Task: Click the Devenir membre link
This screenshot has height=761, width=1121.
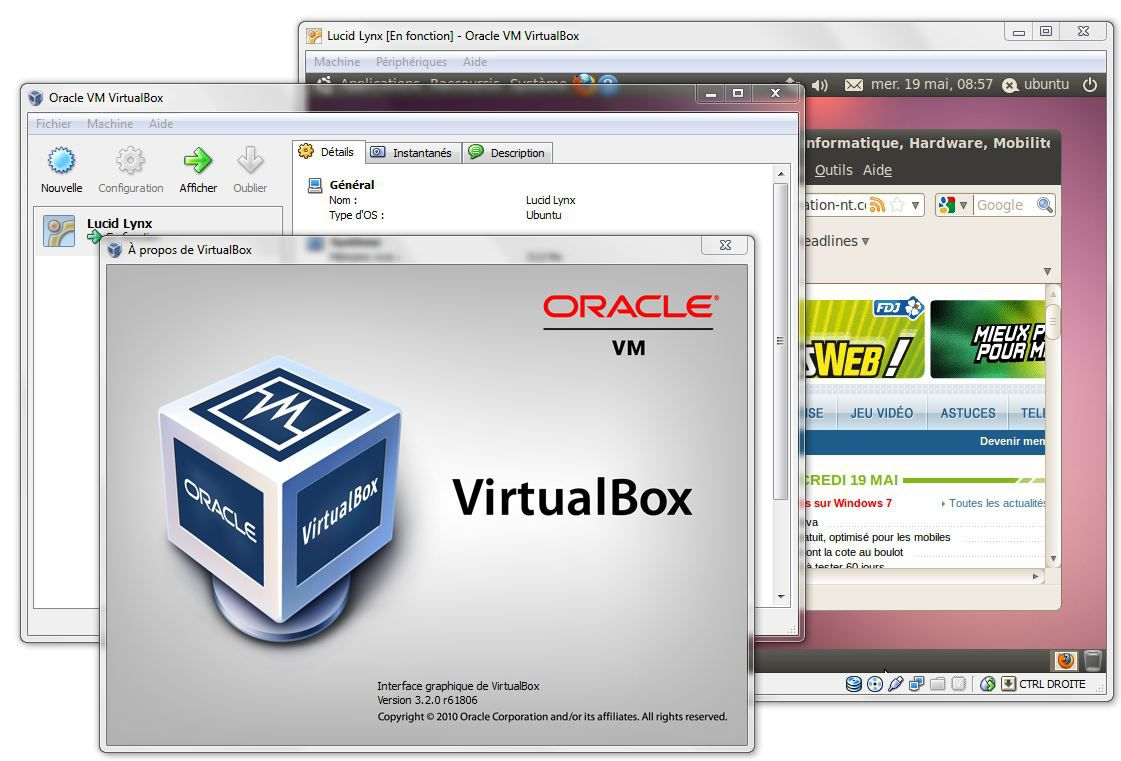Action: click(x=1012, y=441)
